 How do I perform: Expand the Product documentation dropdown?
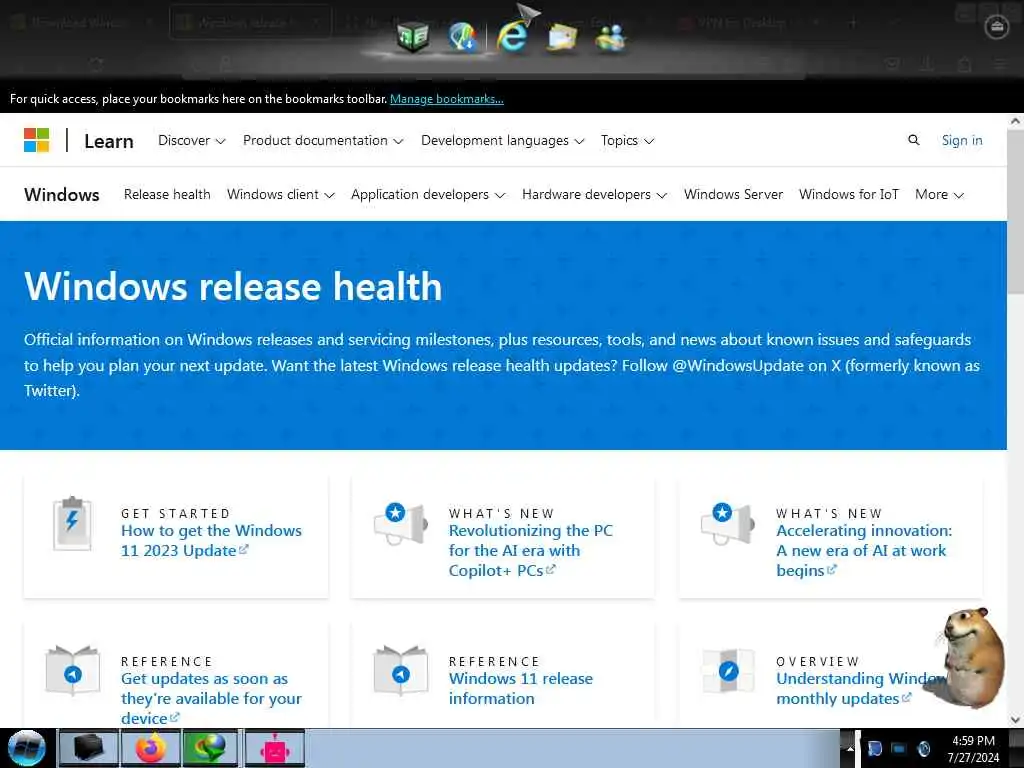323,140
